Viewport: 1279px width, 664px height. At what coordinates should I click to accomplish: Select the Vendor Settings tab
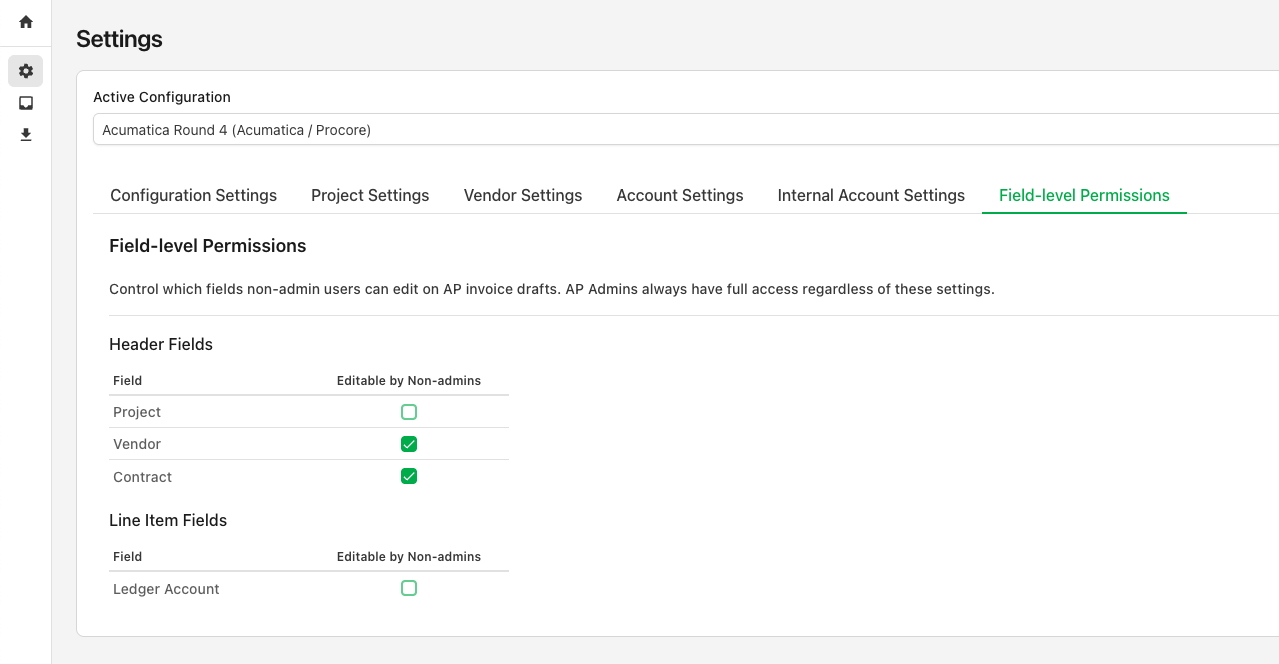coord(522,195)
